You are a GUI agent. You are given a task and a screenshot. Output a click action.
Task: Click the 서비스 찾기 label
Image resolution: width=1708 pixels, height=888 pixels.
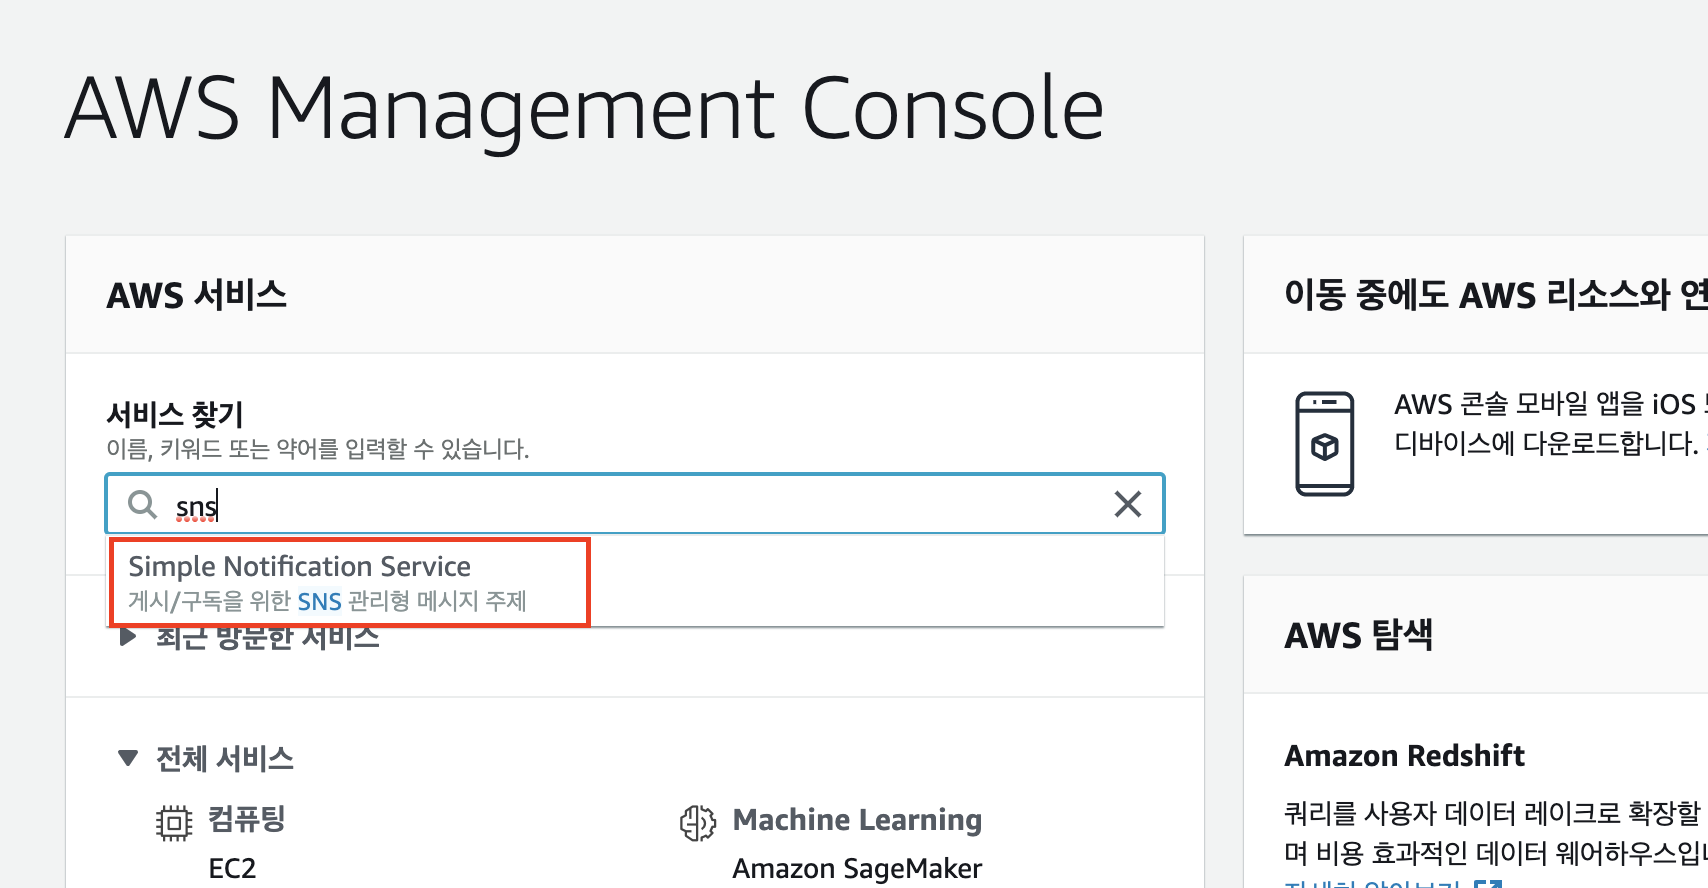(175, 414)
